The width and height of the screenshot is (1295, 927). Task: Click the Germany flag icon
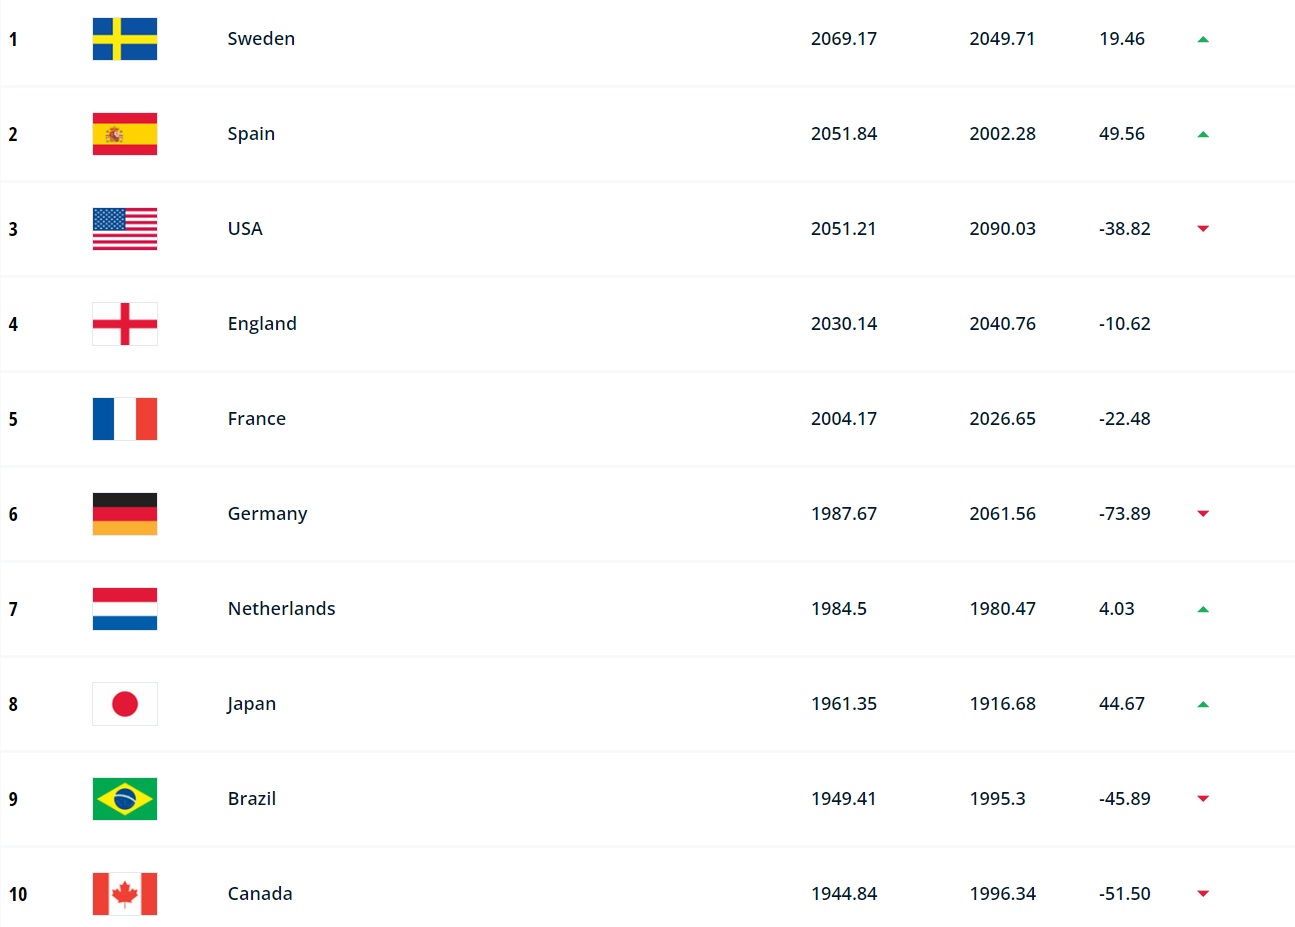[125, 514]
